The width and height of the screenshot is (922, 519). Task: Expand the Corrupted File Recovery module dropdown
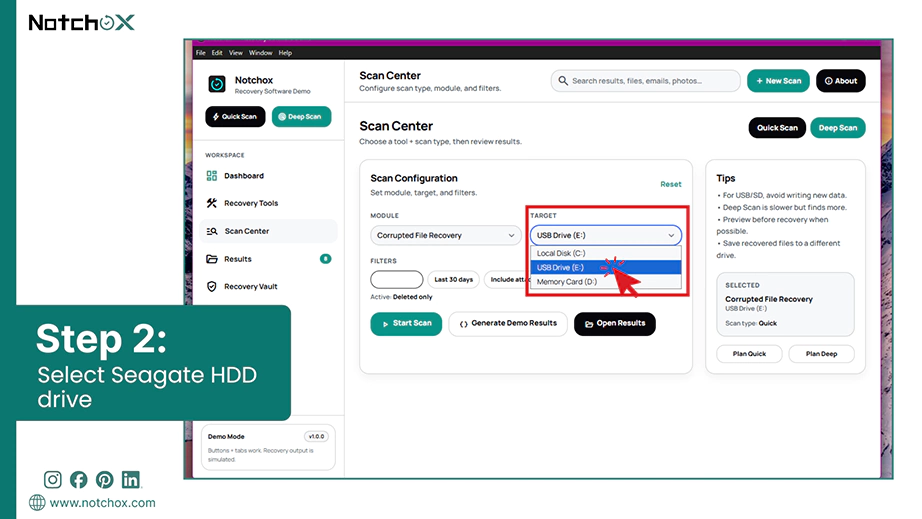click(446, 235)
